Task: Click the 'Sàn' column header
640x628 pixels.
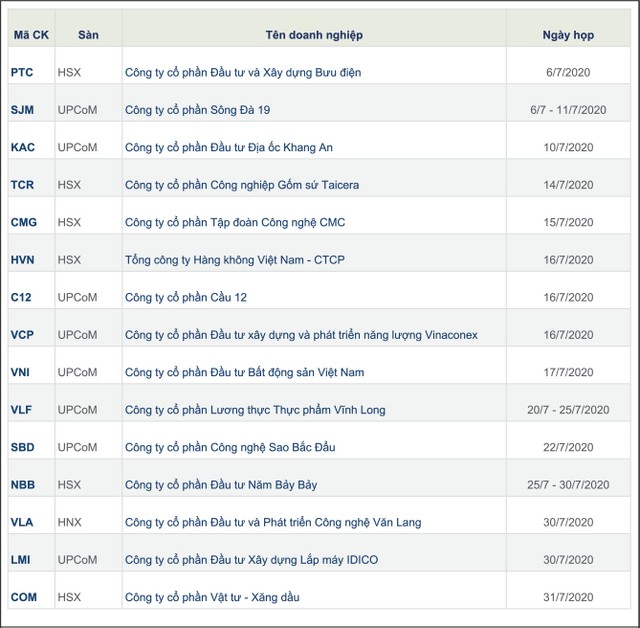Action: [88, 35]
